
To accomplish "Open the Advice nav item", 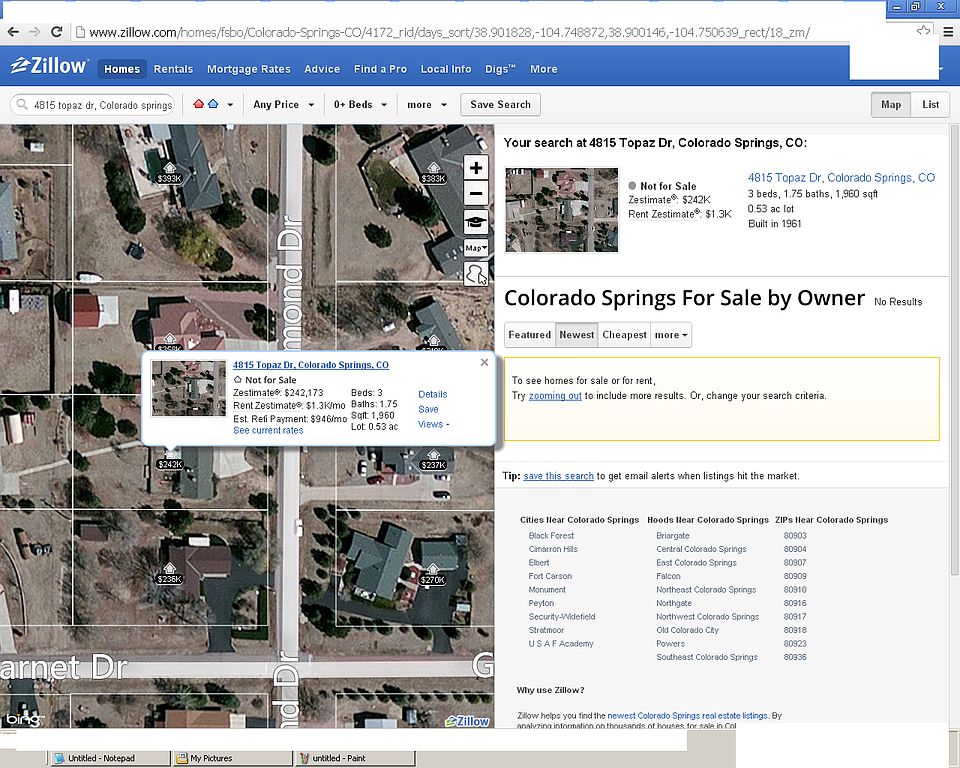I will [322, 69].
